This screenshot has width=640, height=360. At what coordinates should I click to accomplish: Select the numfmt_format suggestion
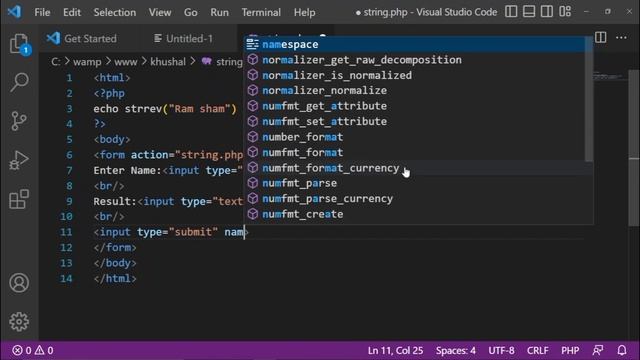click(414, 152)
